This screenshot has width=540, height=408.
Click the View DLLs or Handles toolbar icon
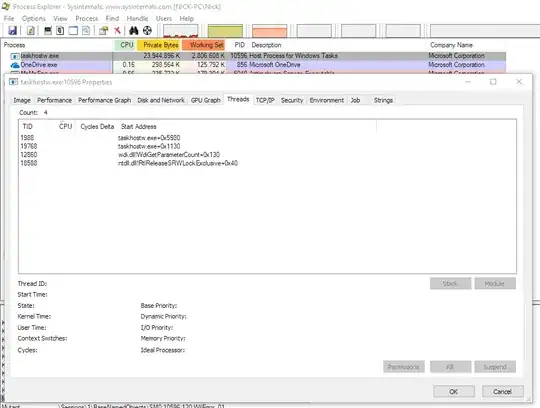tap(86, 31)
